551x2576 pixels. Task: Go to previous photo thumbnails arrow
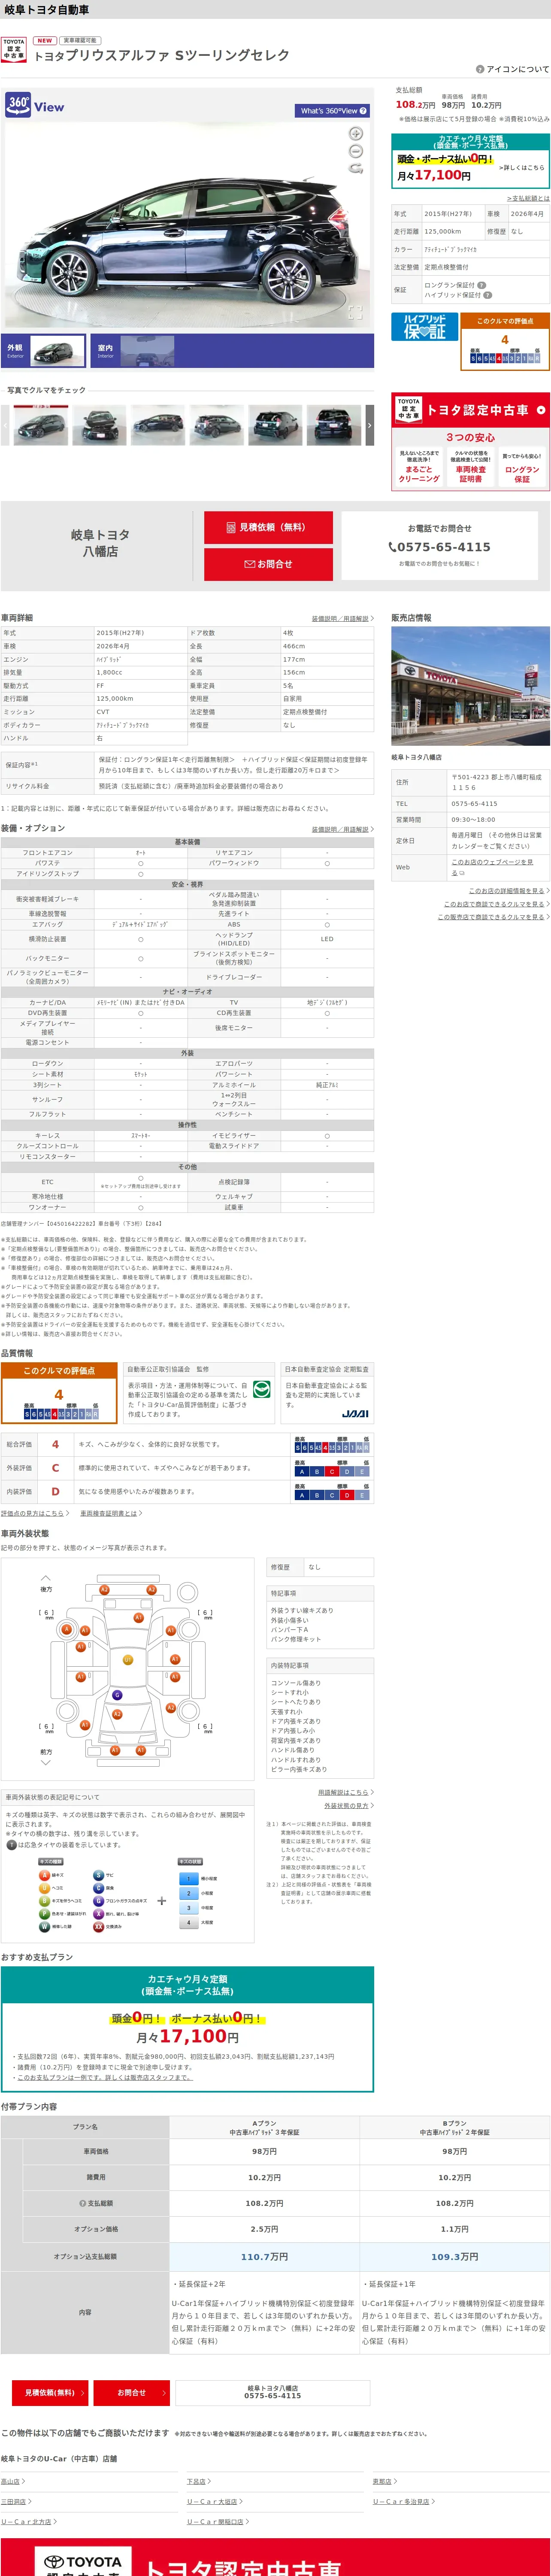click(6, 425)
